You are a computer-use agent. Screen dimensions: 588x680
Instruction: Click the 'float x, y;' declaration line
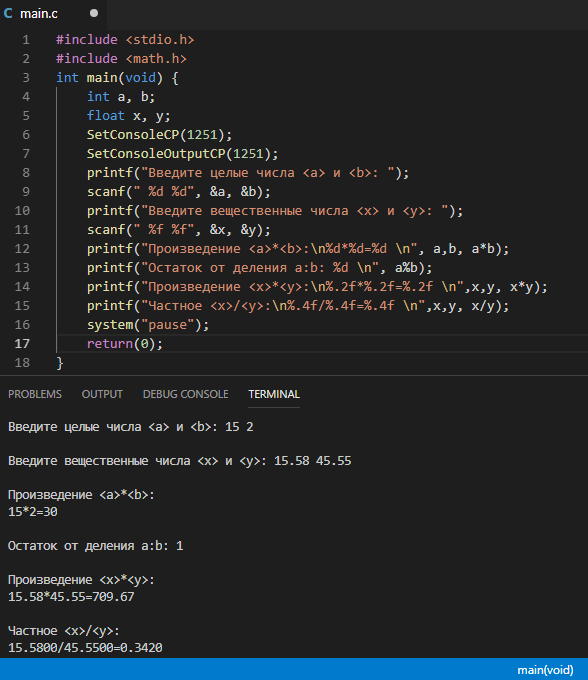coord(129,116)
